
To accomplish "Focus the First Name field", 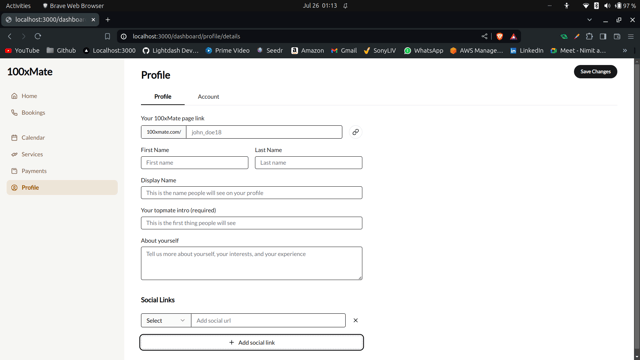I will point(195,162).
